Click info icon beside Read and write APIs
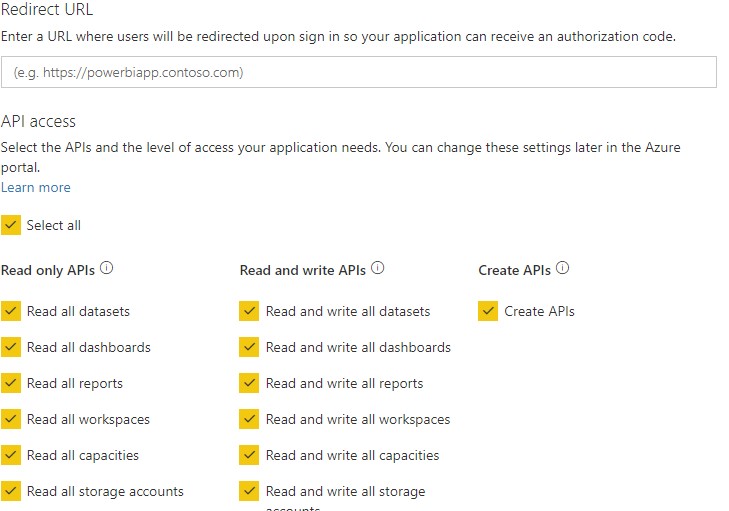 pos(377,269)
